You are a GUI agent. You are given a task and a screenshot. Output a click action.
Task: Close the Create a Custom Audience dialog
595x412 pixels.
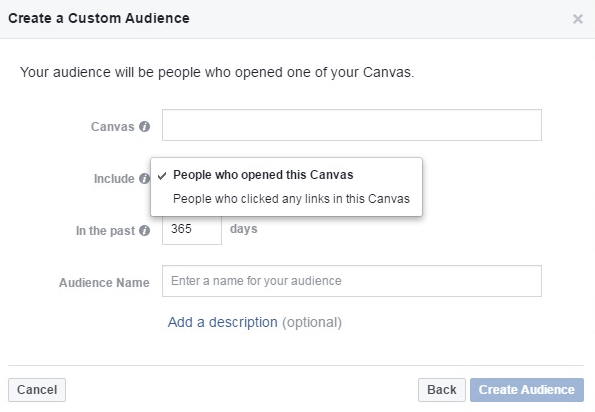pos(578,19)
